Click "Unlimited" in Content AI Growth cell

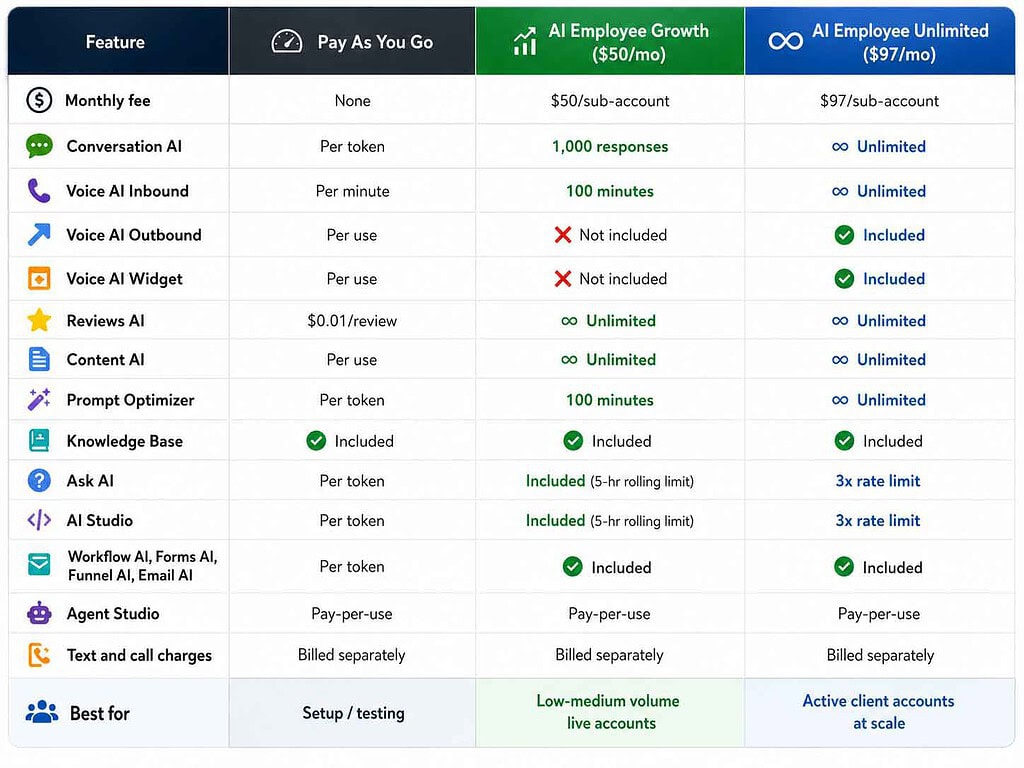(621, 360)
